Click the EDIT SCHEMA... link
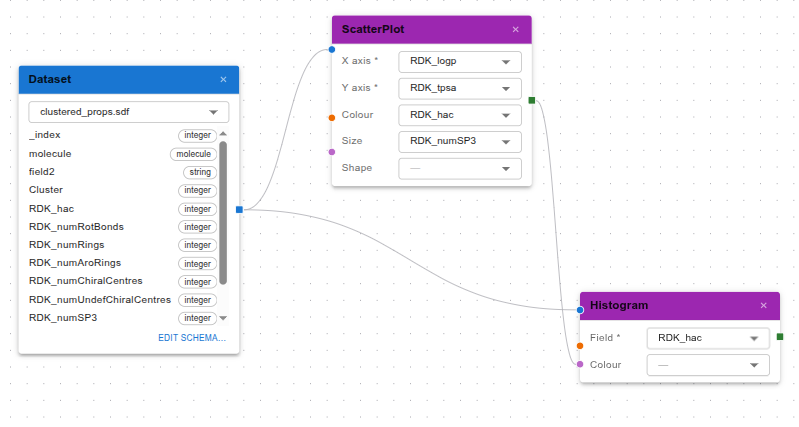 (x=192, y=338)
